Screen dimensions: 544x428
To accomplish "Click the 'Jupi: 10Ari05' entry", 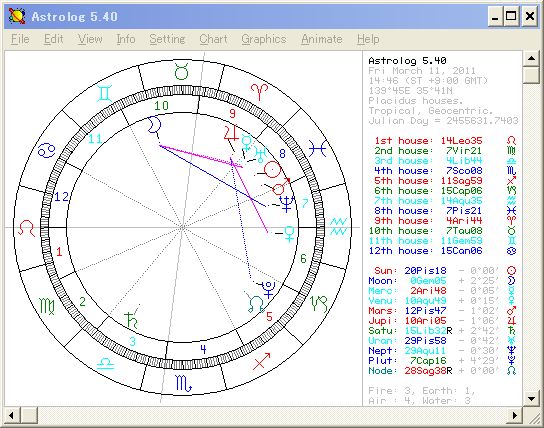I will coord(443,321).
